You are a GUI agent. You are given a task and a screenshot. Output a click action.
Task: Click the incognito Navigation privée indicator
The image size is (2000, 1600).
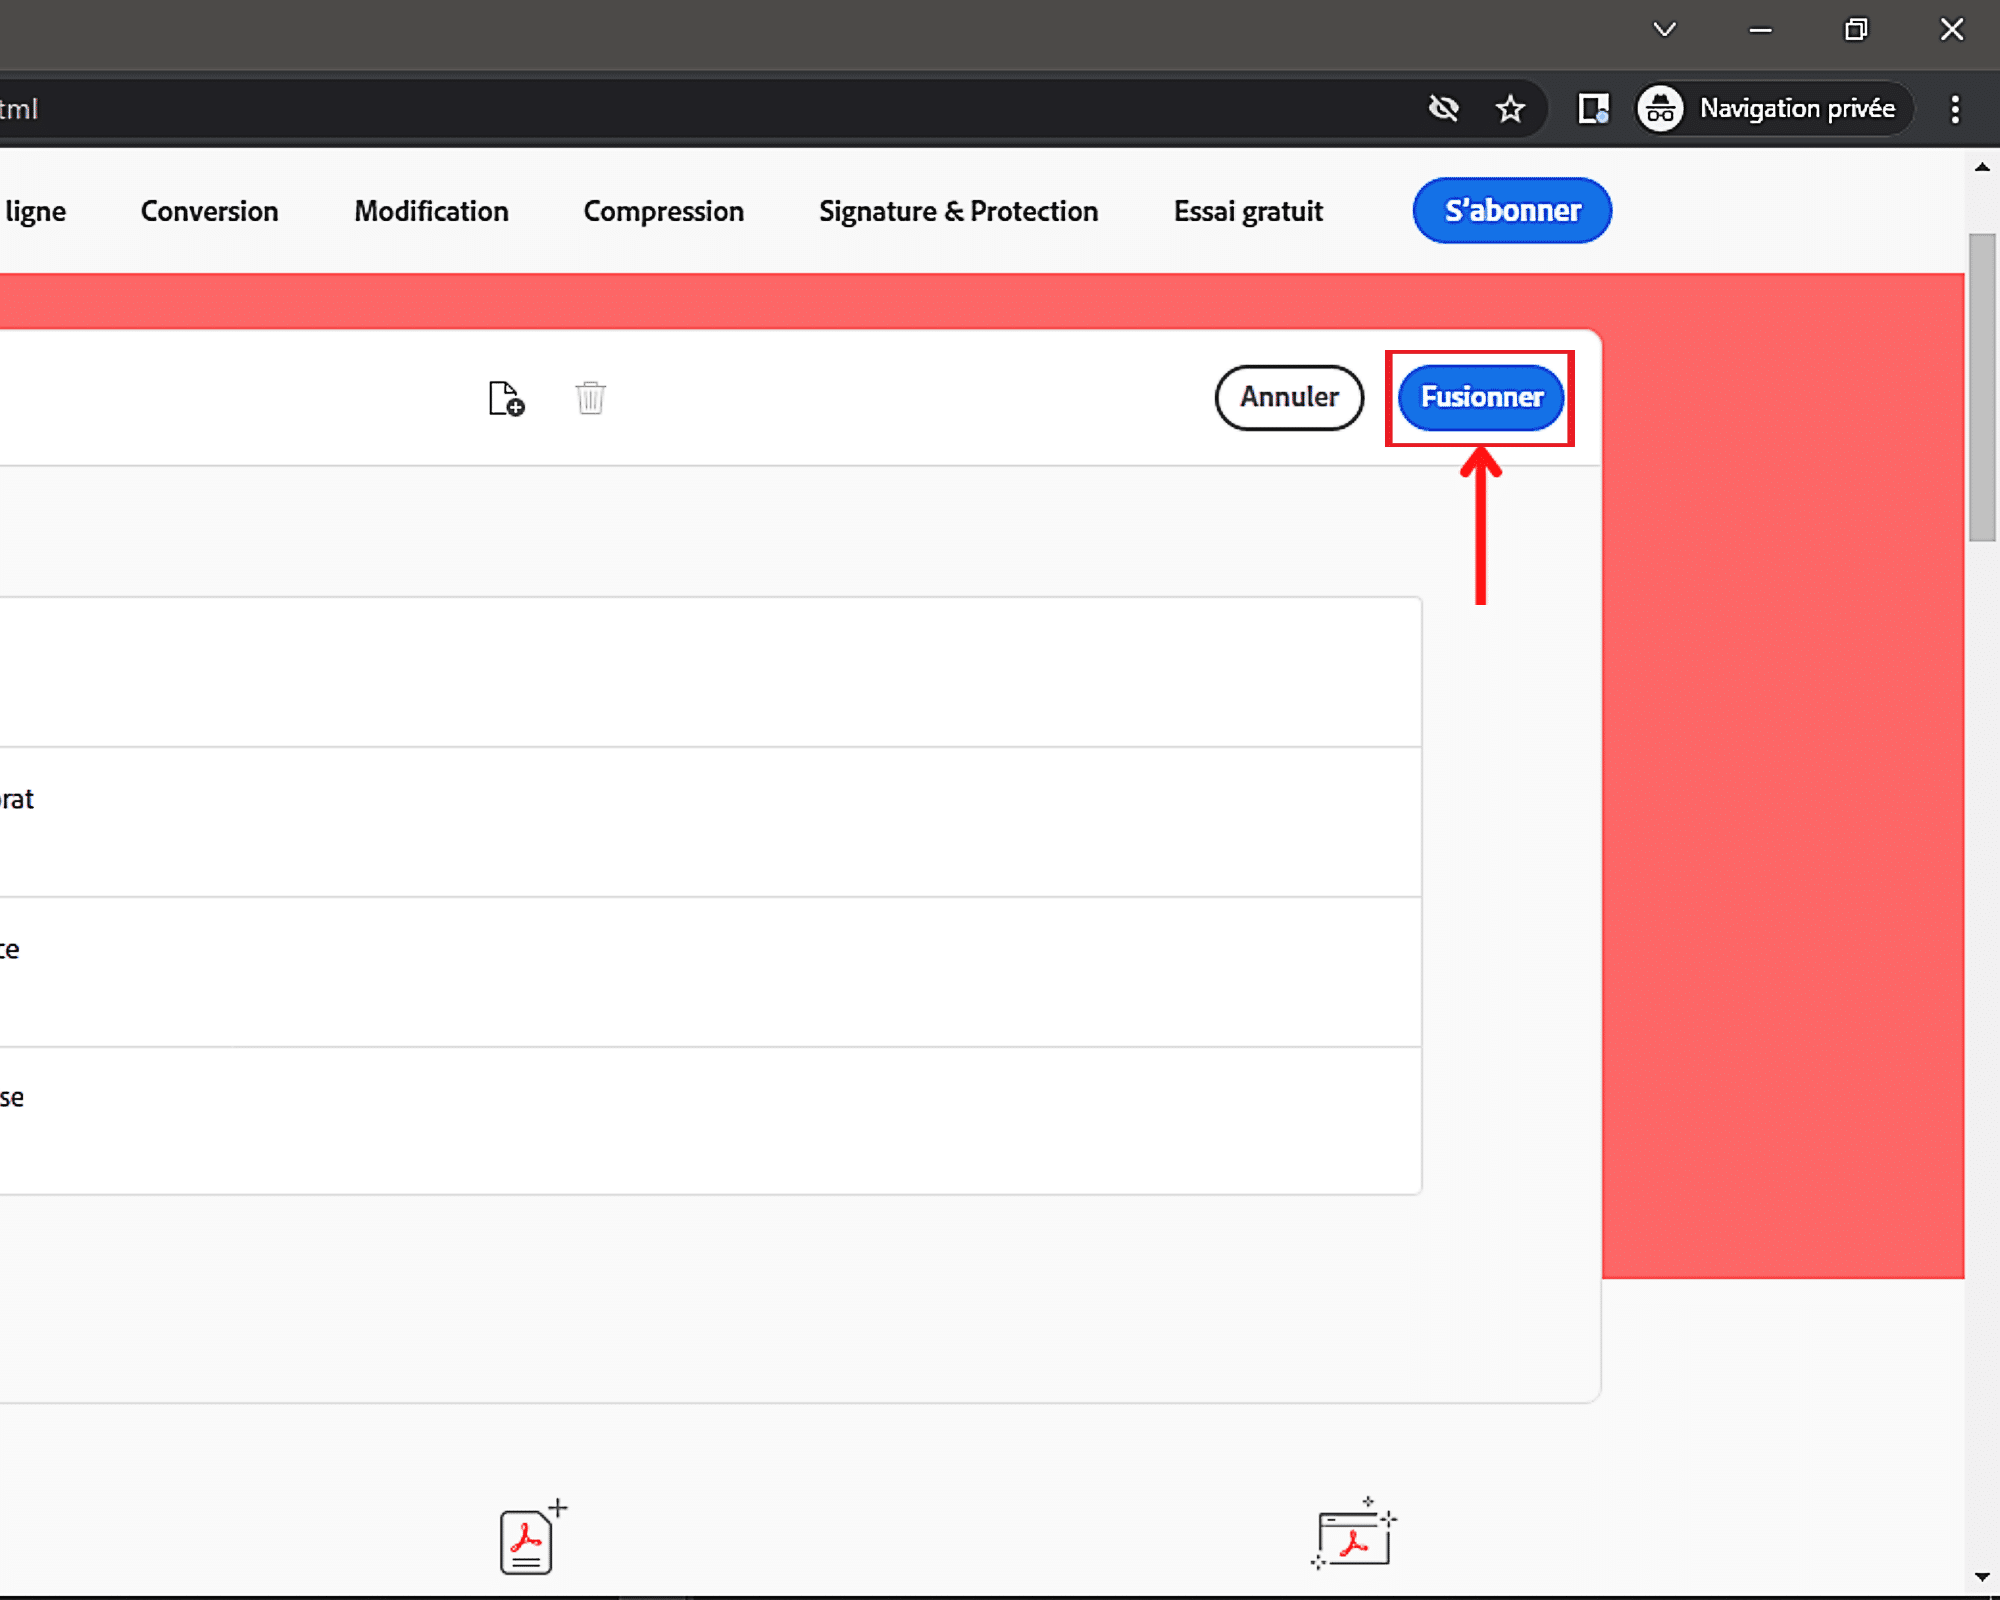point(1772,108)
